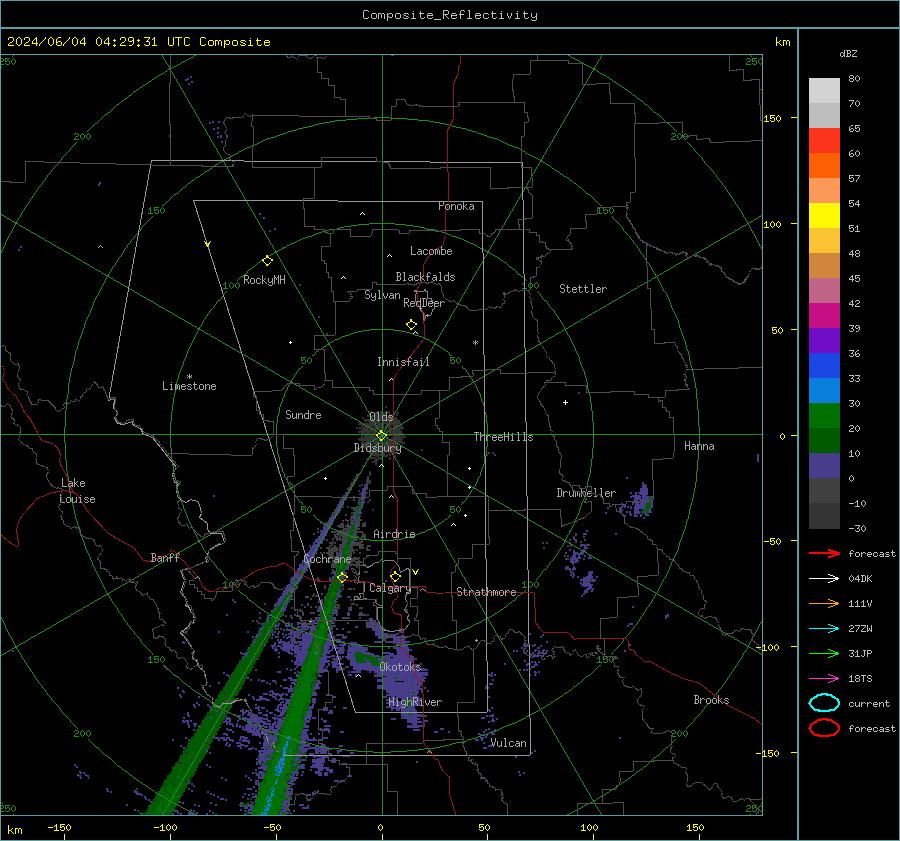This screenshot has height=841, width=900.
Task: Select the white 04DK arrow symbol
Action: click(x=824, y=579)
